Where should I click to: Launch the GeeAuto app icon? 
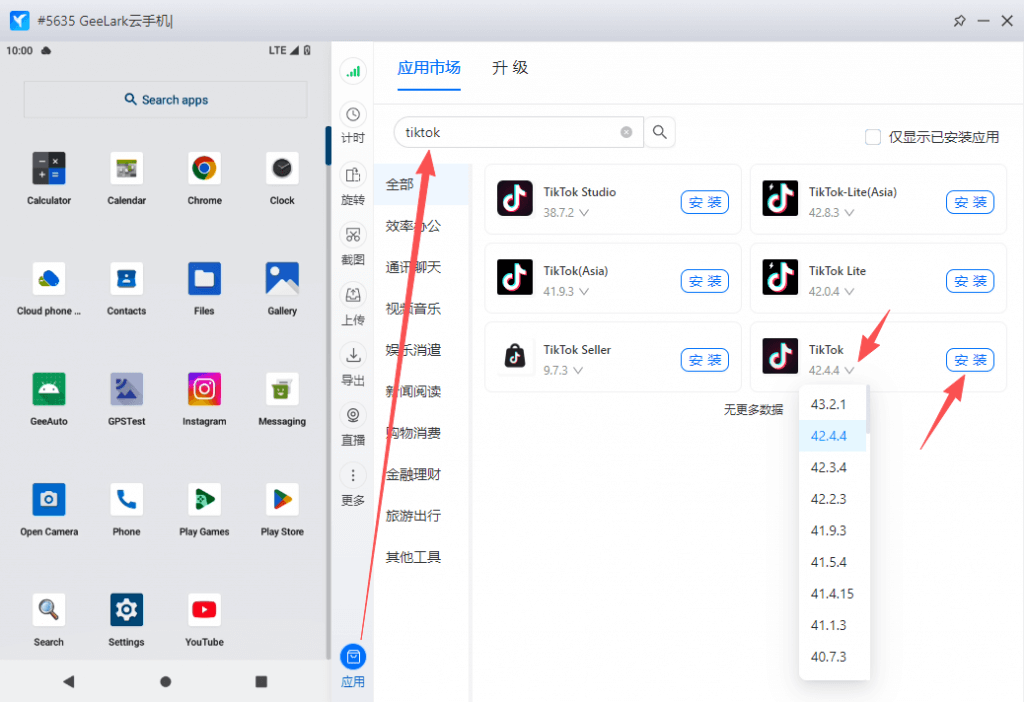click(x=49, y=389)
